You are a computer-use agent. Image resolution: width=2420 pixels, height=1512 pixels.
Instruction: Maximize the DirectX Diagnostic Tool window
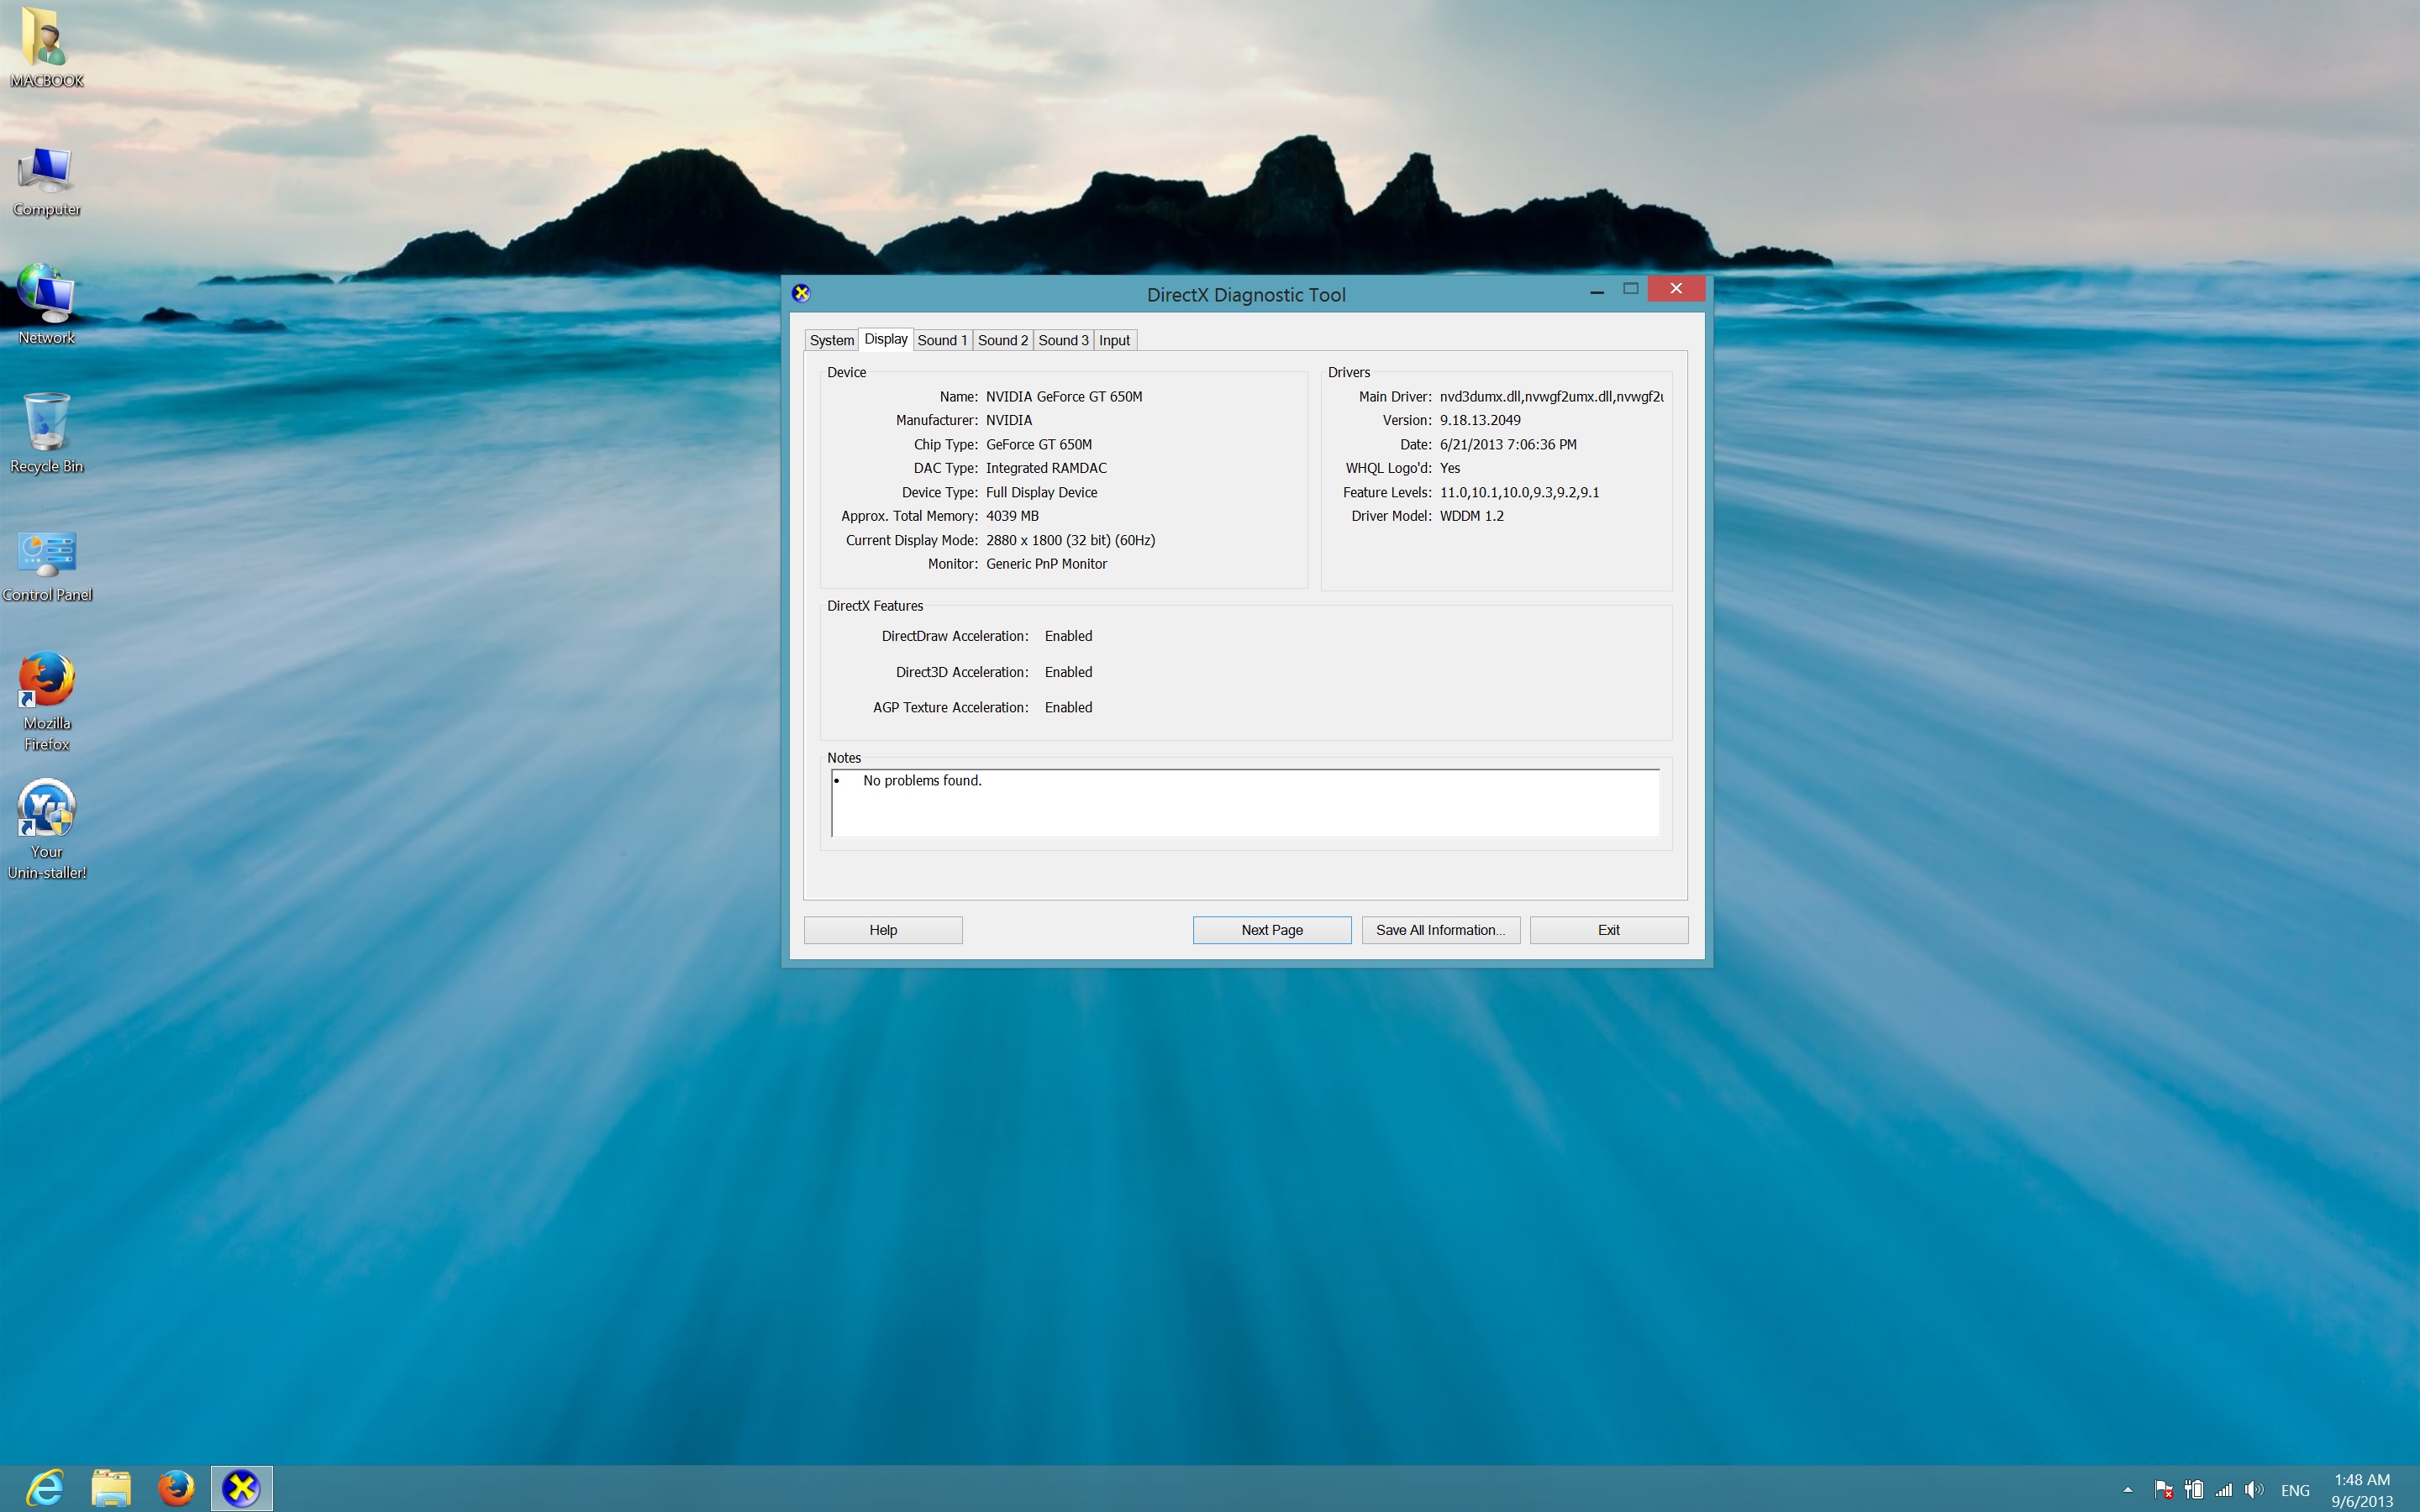click(x=1630, y=289)
